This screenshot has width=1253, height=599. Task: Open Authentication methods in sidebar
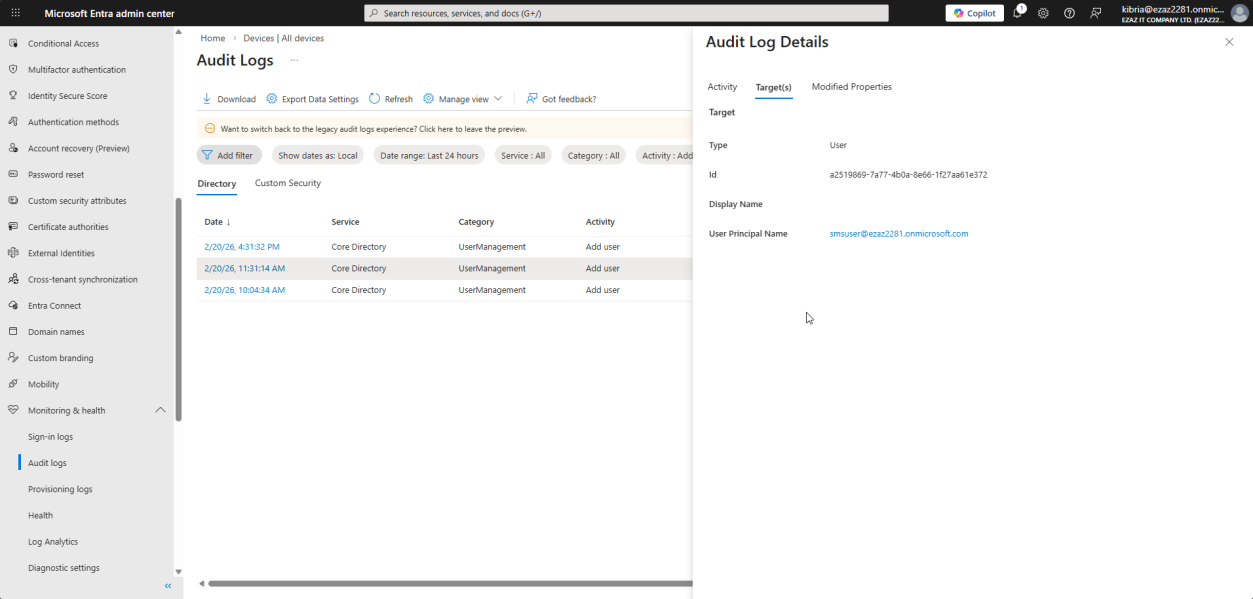coord(73,122)
